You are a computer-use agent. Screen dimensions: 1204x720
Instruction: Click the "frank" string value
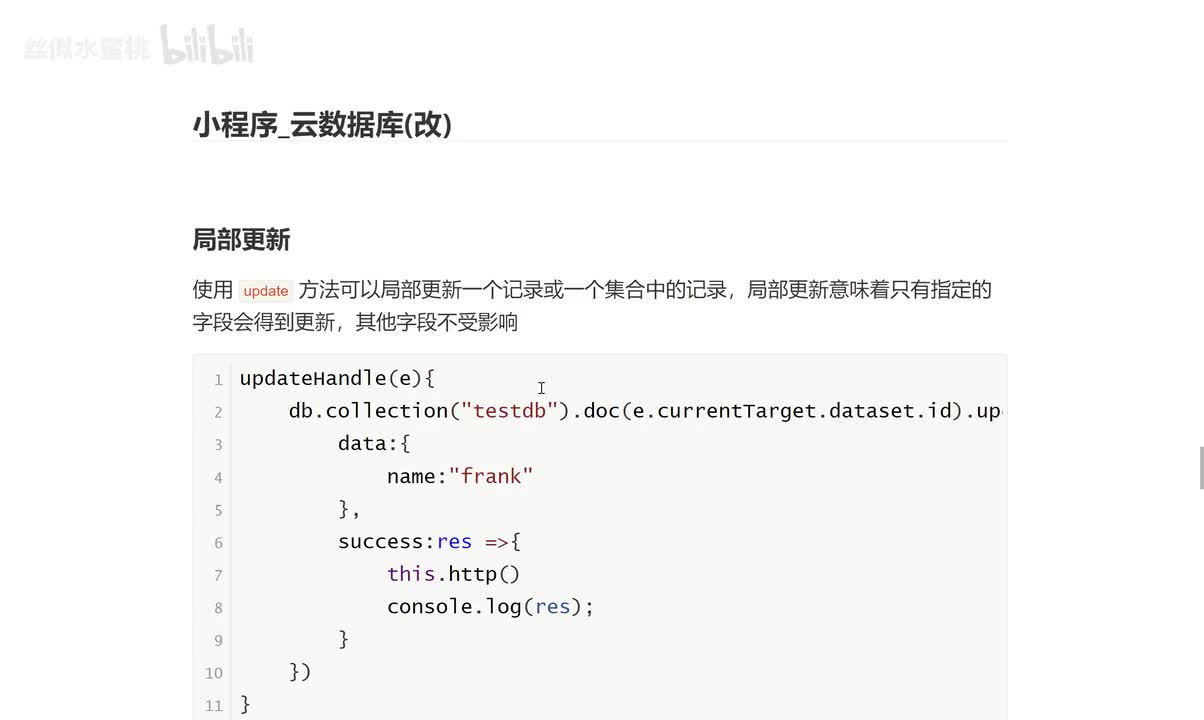click(491, 476)
